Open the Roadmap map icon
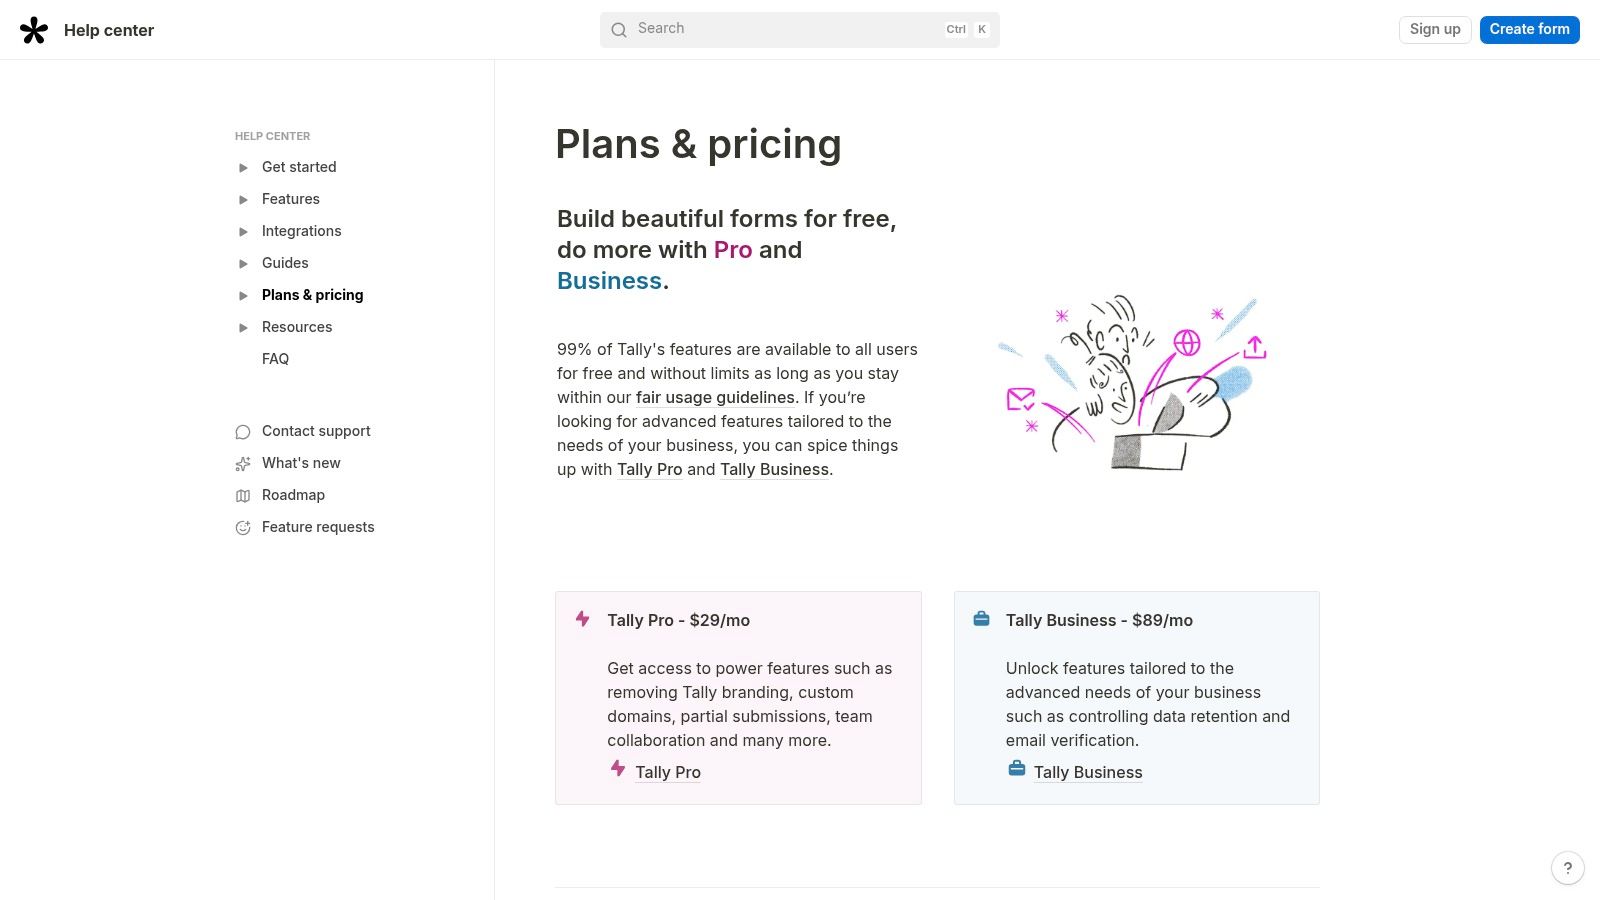 click(x=243, y=495)
